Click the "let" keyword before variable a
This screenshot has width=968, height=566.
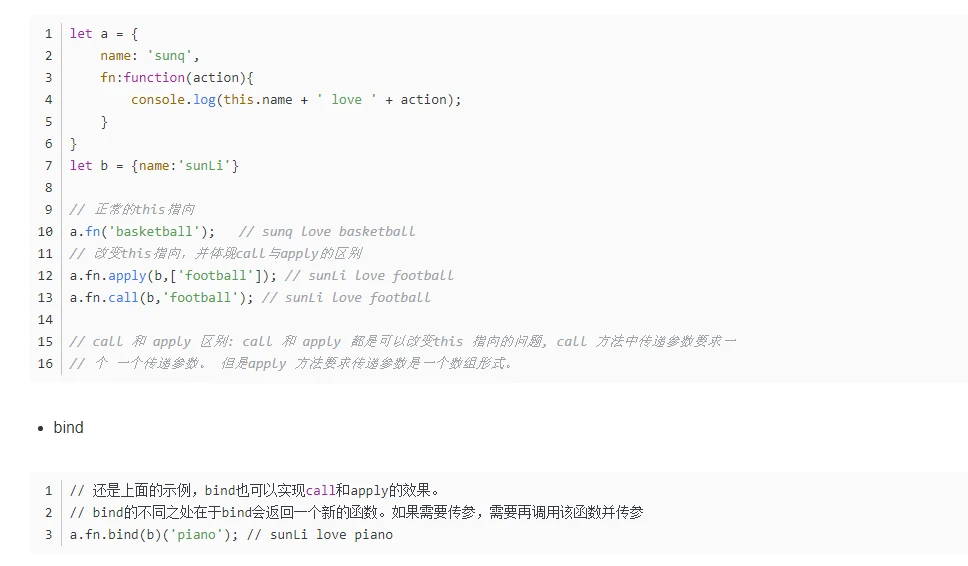81,34
